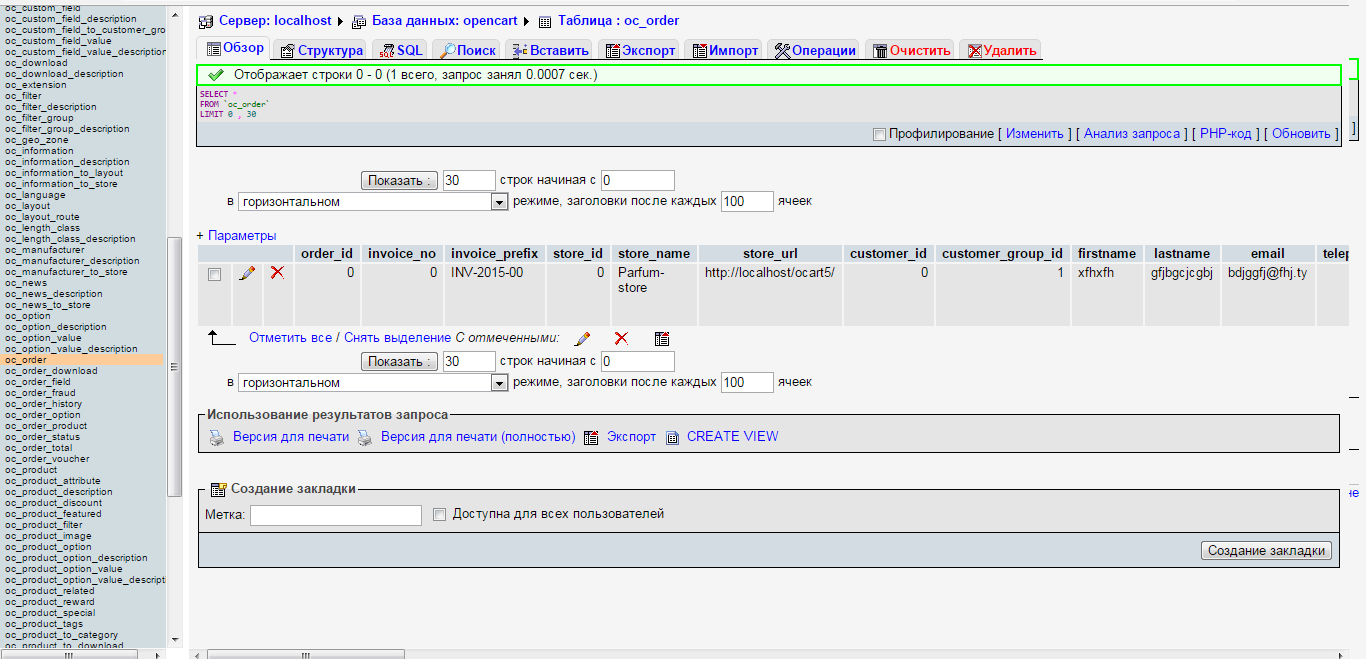The width and height of the screenshot is (1366, 659).
Task: Enable the 'Профилирование' checkbox
Action: click(879, 134)
